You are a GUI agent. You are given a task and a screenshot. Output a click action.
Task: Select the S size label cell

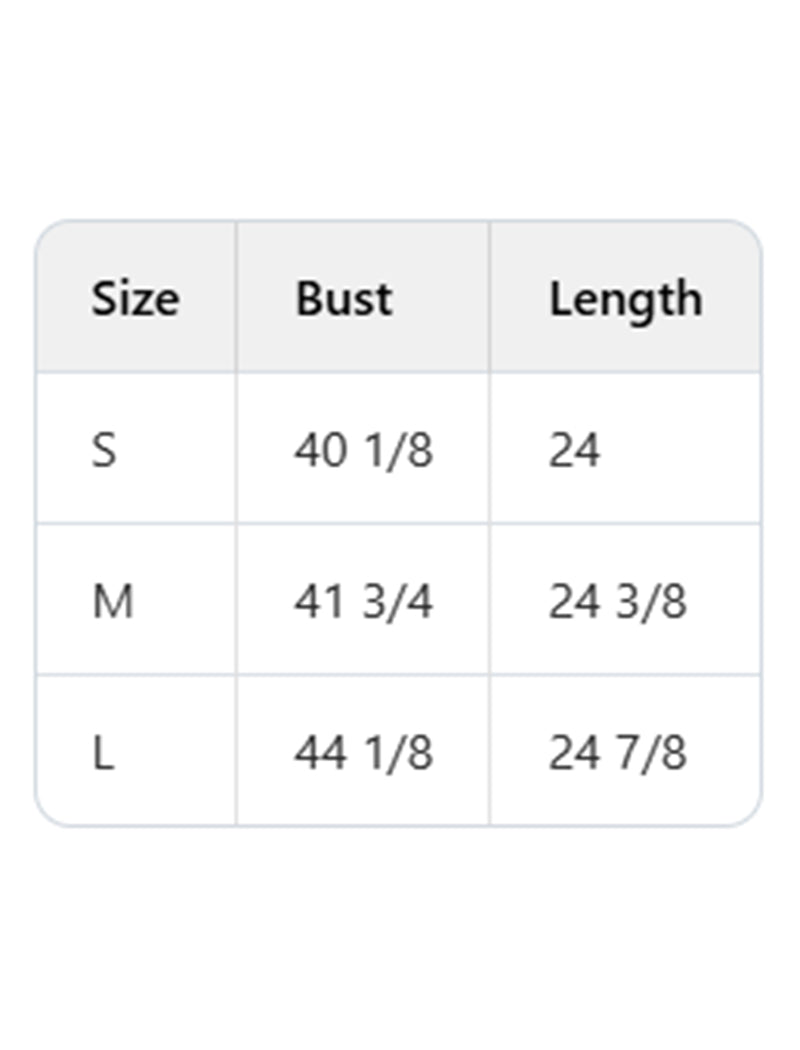pos(104,450)
